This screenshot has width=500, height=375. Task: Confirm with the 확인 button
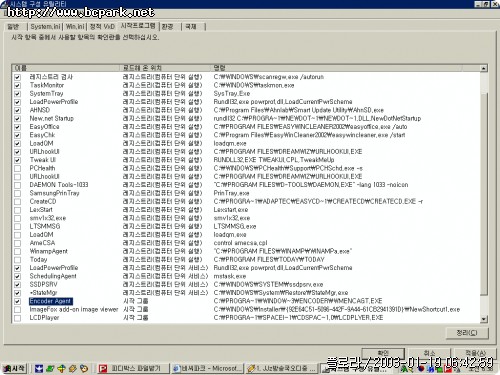[x=383, y=353]
